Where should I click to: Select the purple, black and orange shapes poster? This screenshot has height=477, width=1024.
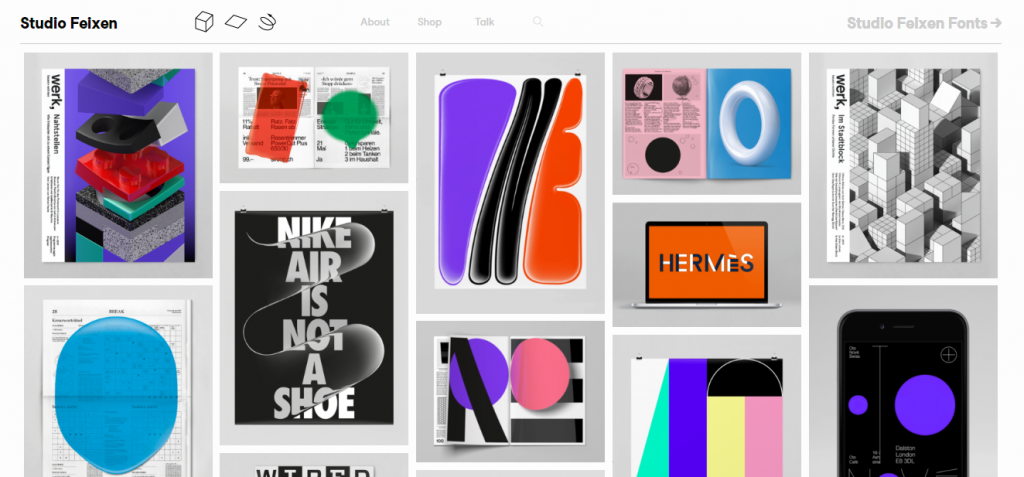coord(510,182)
